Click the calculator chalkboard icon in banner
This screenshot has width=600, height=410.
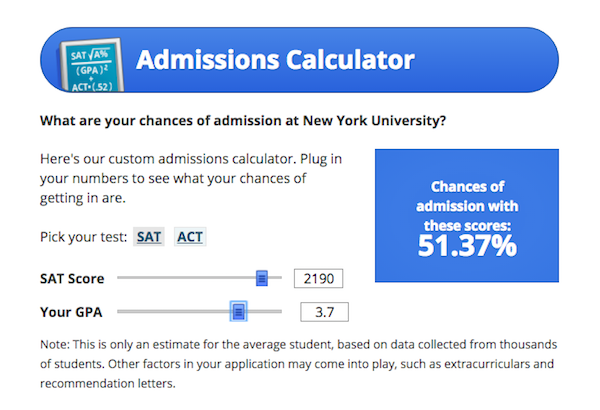coord(92,65)
